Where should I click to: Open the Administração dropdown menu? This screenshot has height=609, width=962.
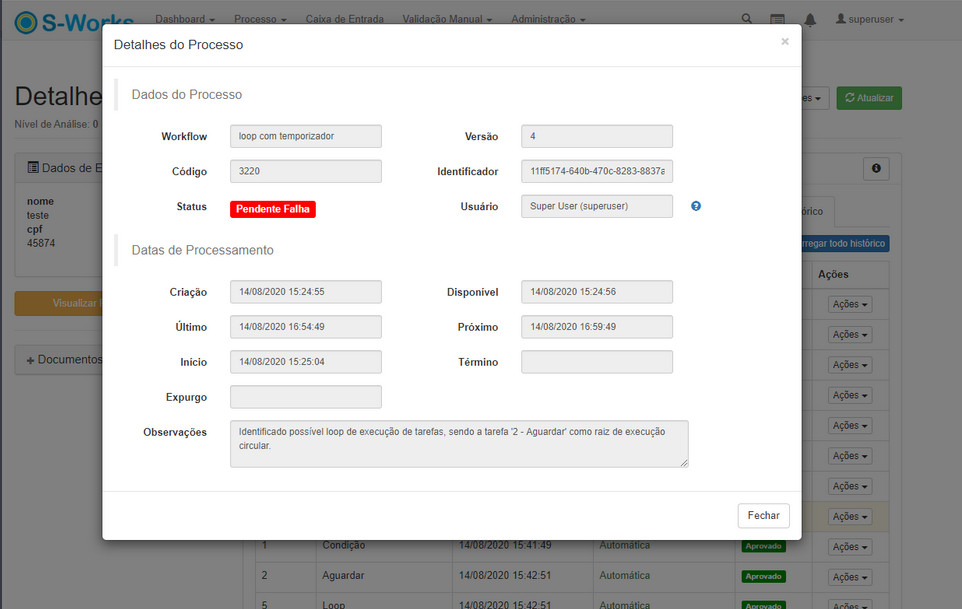(x=548, y=19)
